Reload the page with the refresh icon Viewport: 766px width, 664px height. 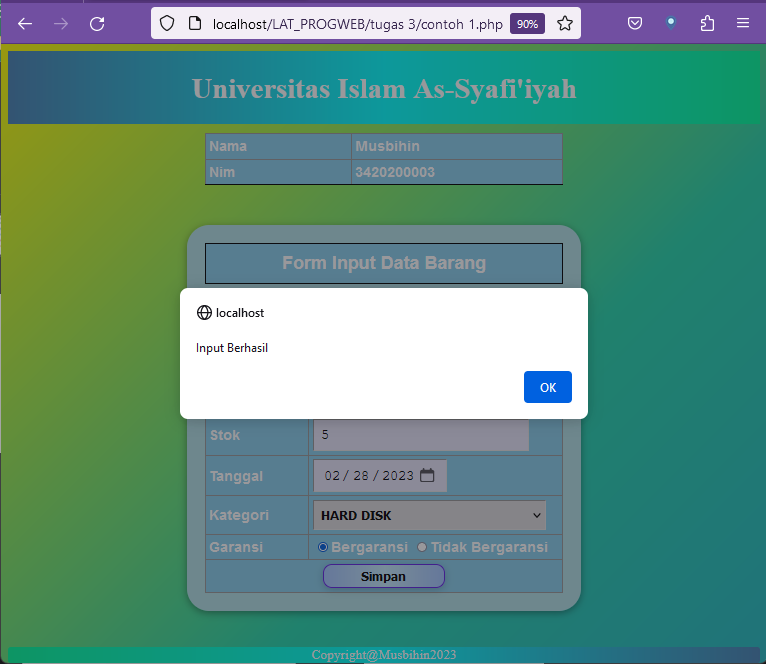point(97,23)
